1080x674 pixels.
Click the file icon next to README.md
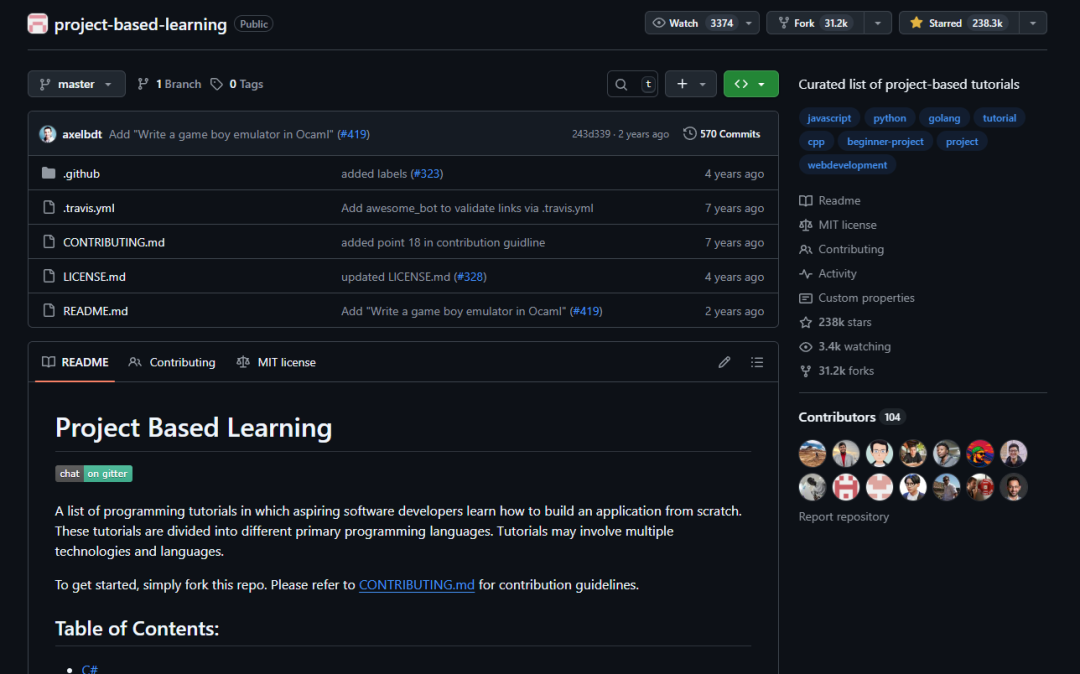point(48,311)
